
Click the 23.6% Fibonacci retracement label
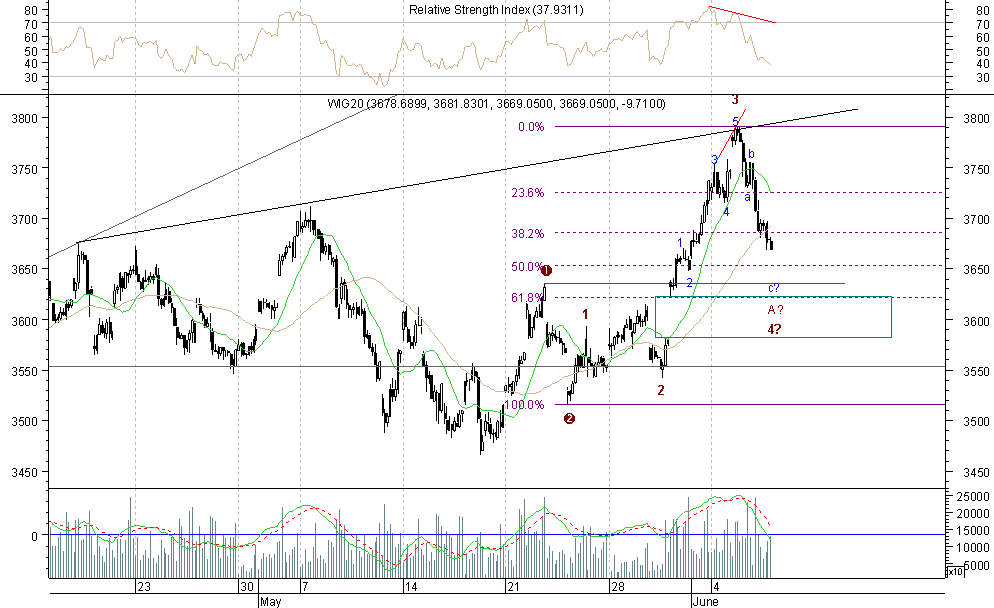[526, 193]
